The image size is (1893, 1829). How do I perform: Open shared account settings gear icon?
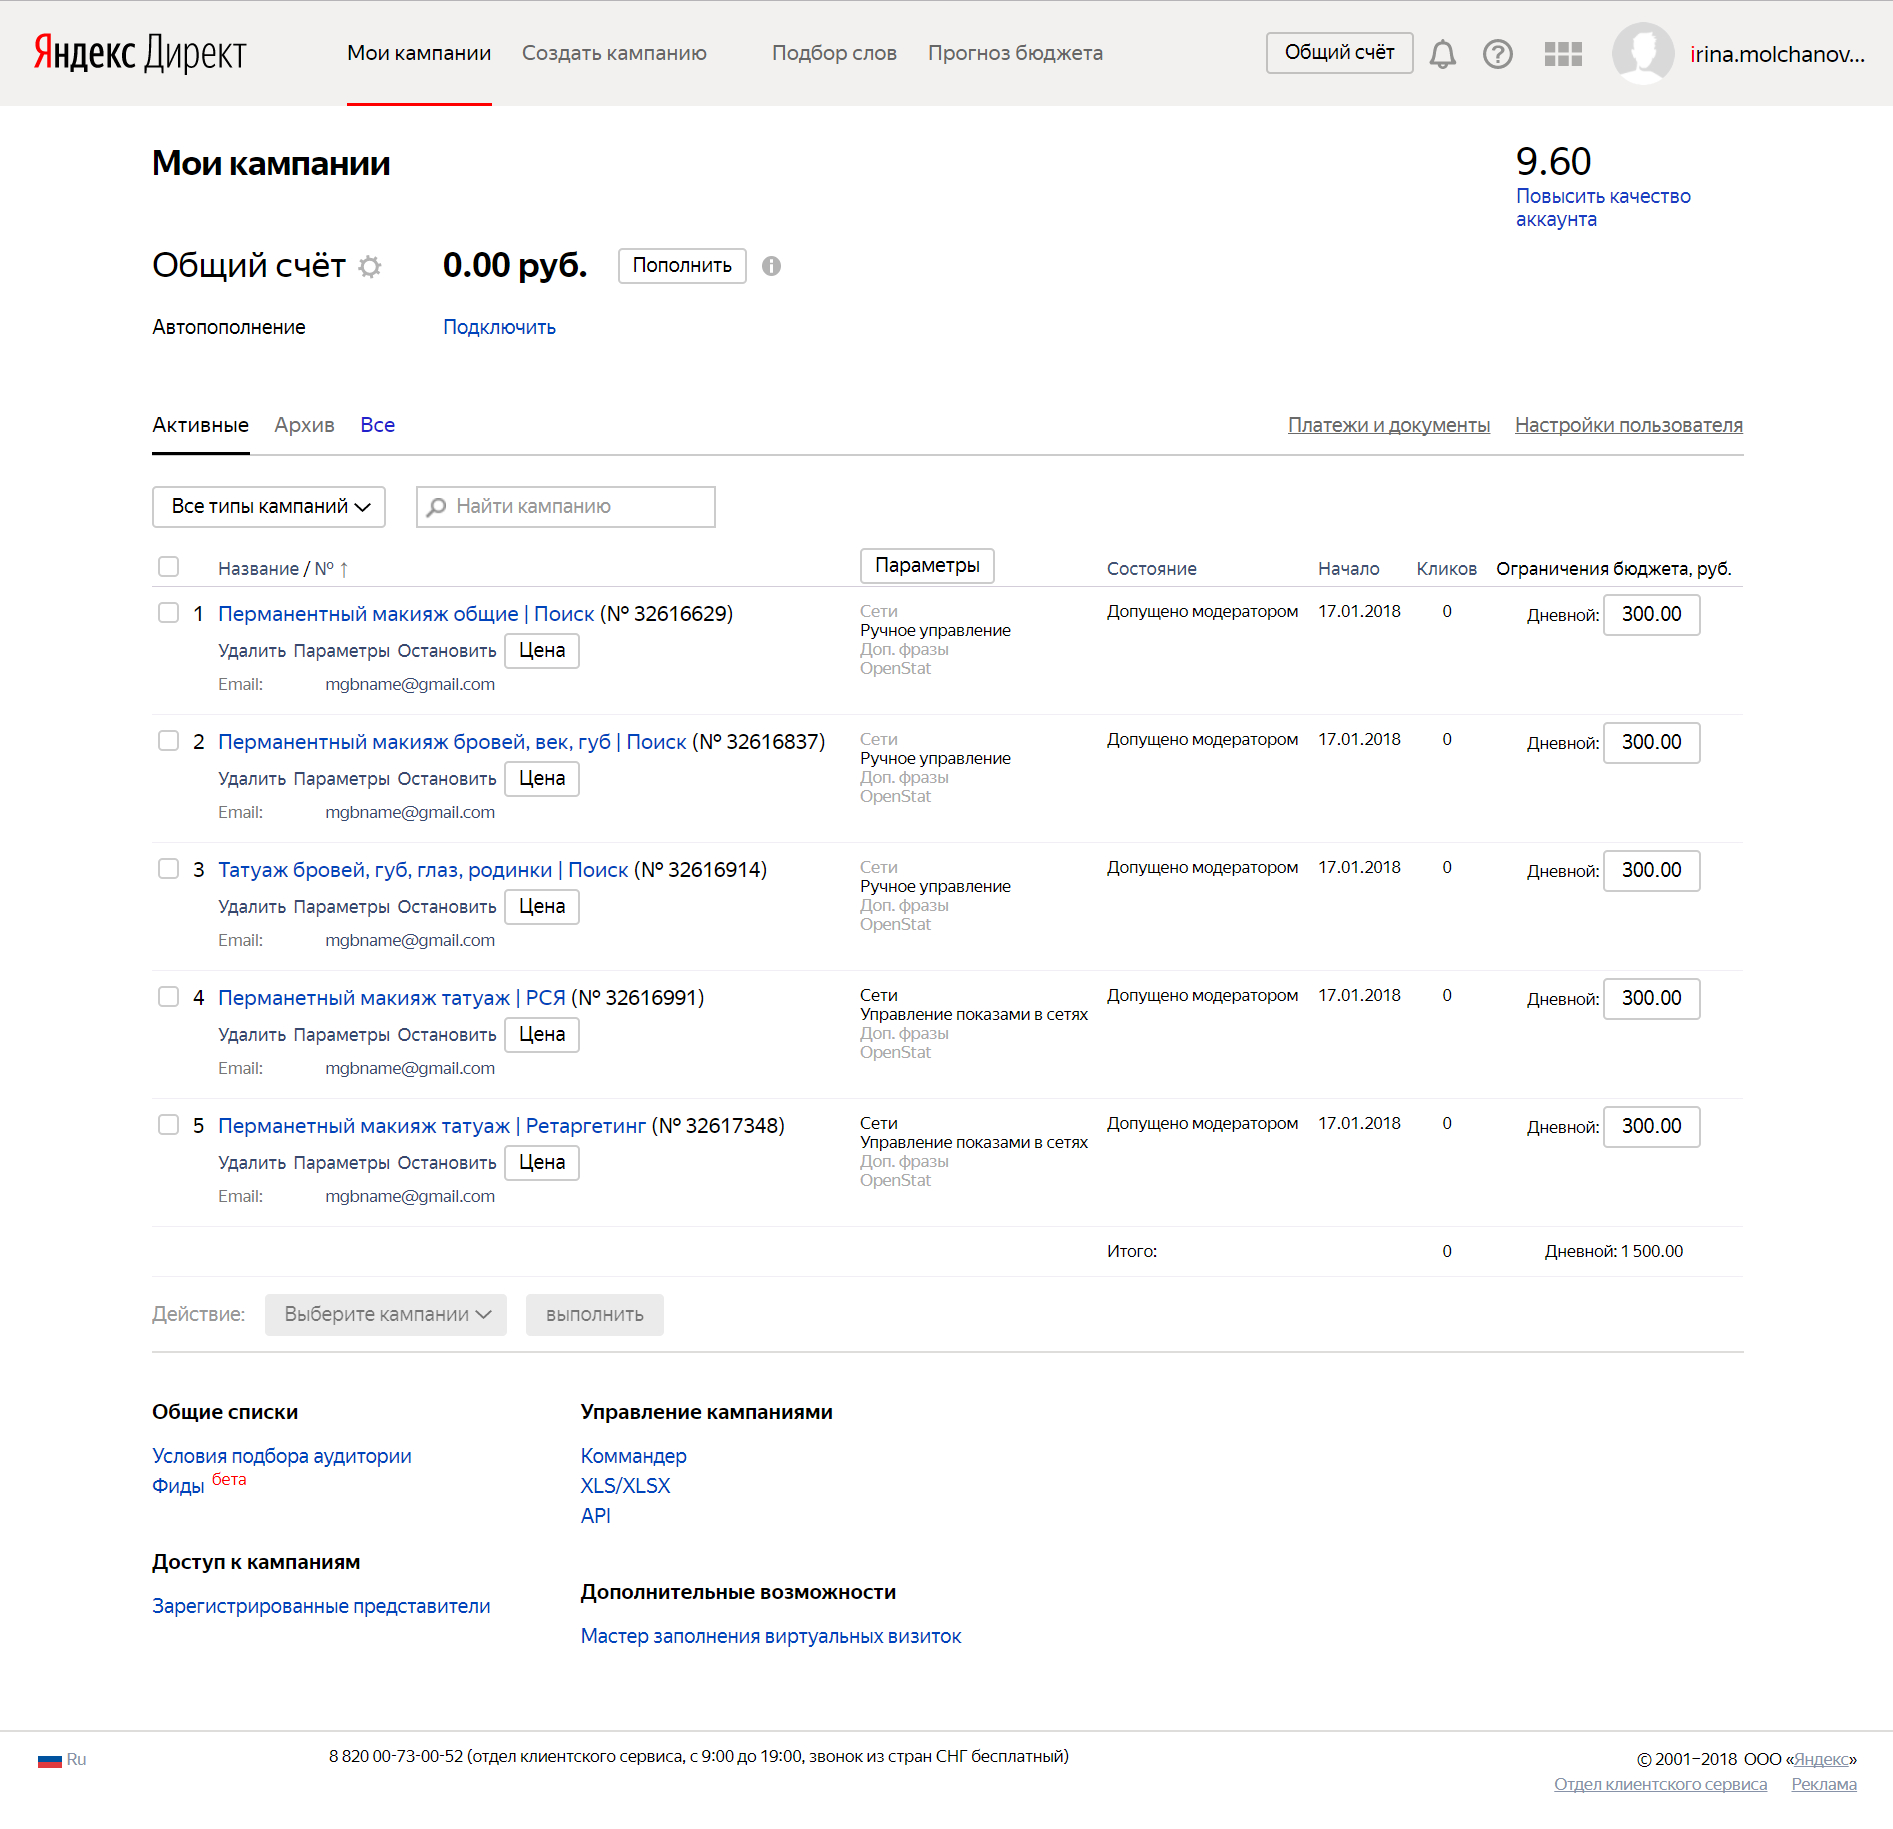pyautogui.click(x=370, y=266)
